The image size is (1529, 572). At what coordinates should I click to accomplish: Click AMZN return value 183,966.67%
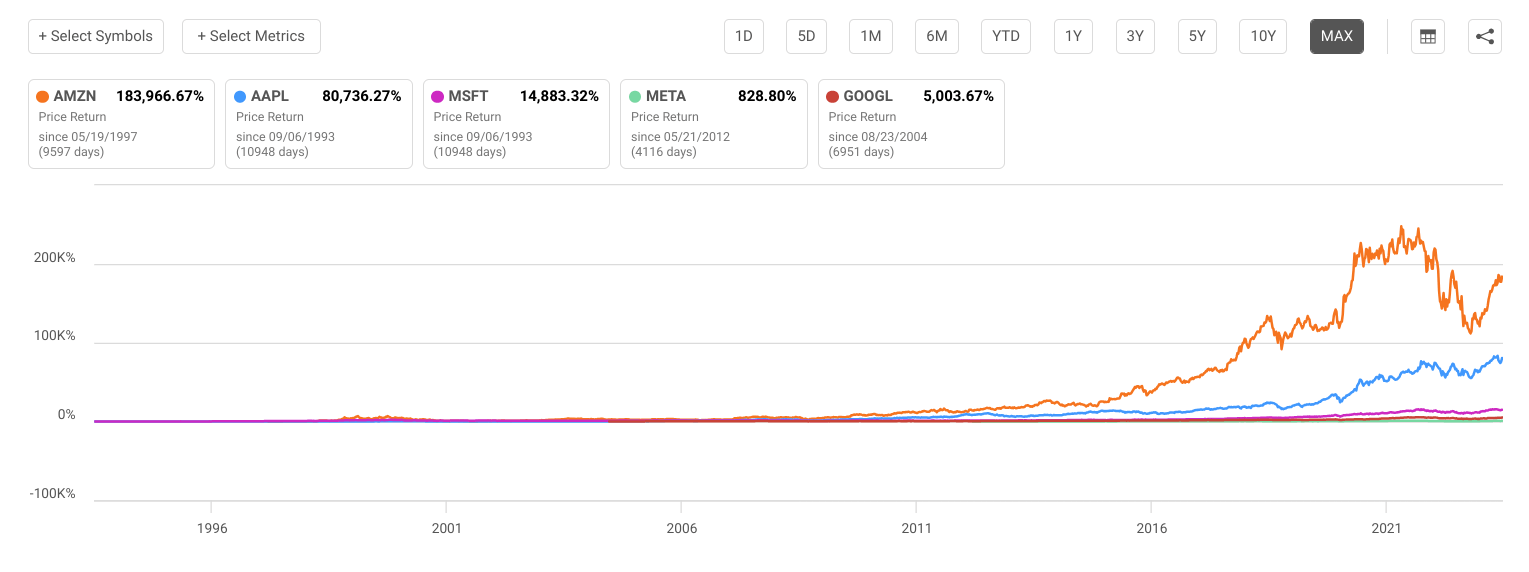[160, 97]
